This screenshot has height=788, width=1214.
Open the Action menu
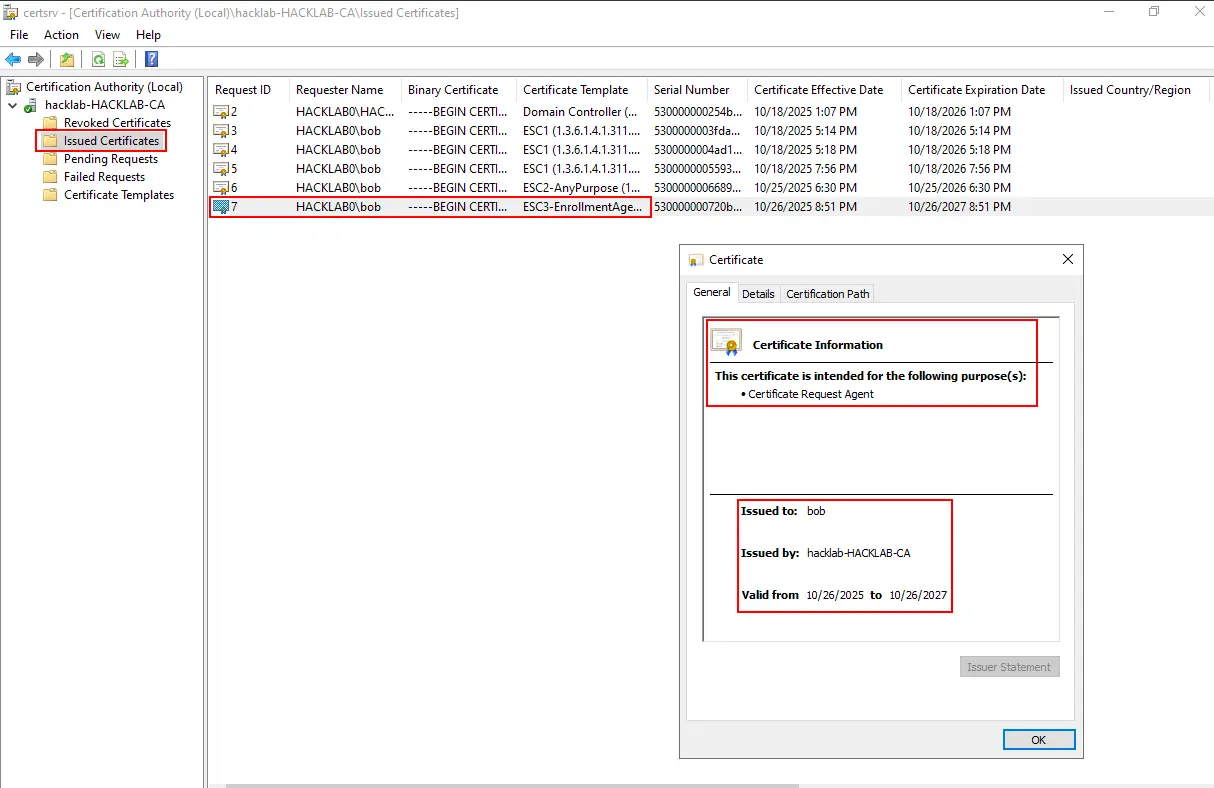coord(61,35)
